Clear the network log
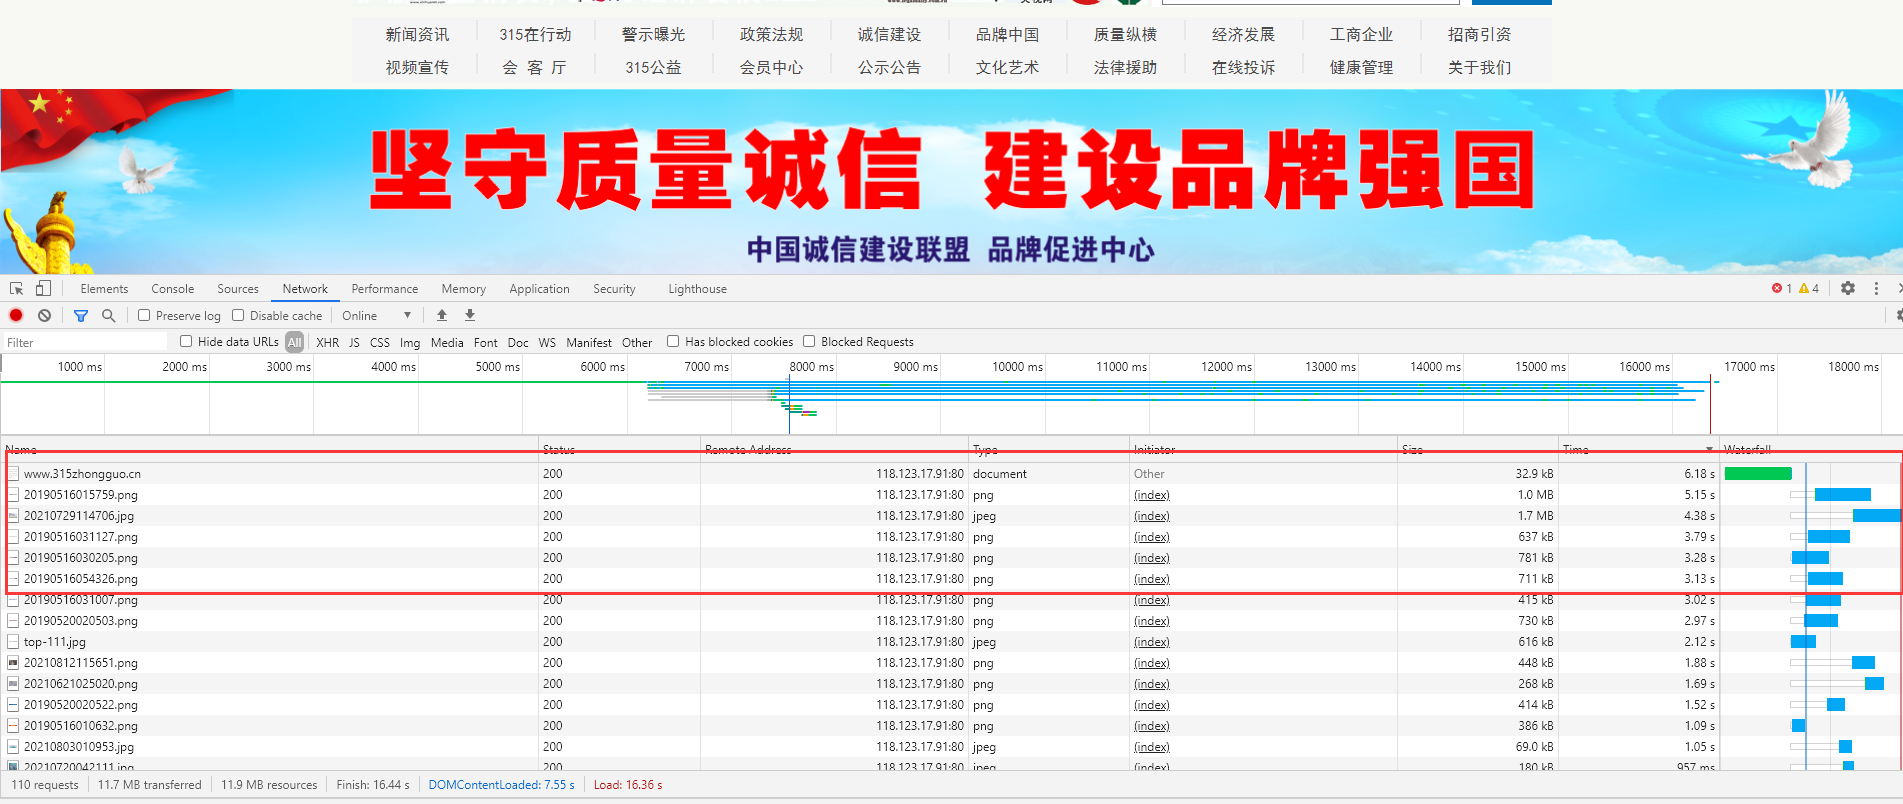This screenshot has height=804, width=1903. pyautogui.click(x=44, y=316)
